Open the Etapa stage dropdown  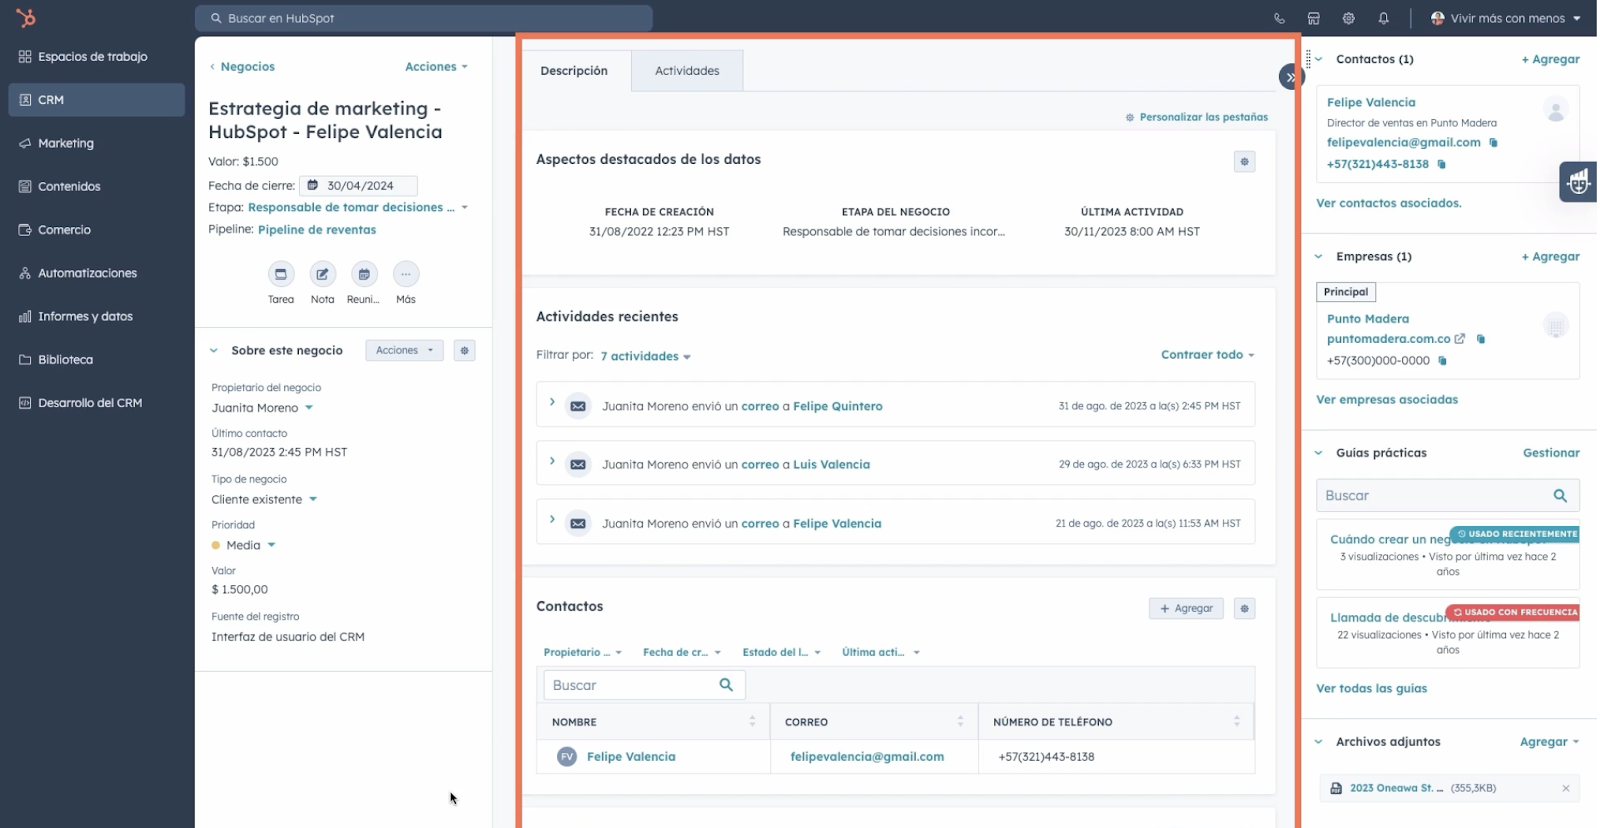357,208
